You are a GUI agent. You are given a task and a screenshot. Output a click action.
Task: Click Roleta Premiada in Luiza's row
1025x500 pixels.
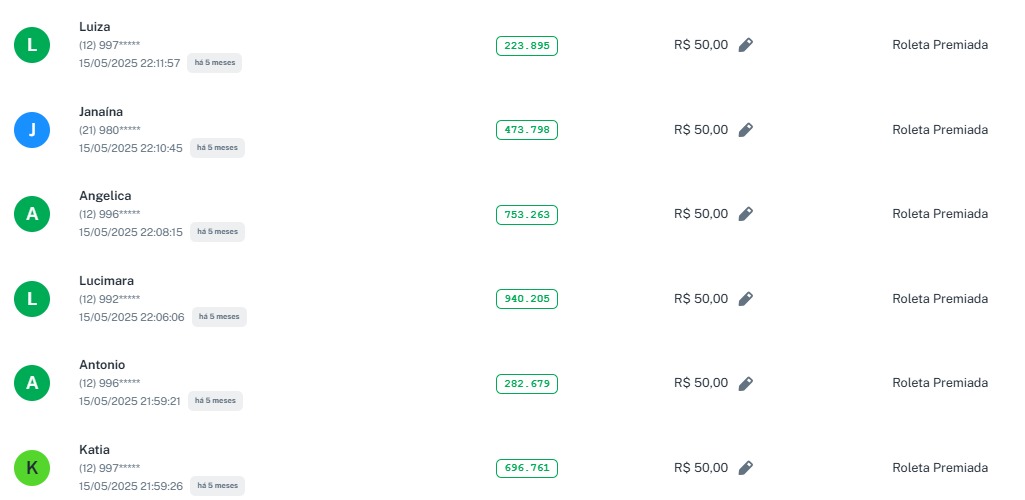940,45
